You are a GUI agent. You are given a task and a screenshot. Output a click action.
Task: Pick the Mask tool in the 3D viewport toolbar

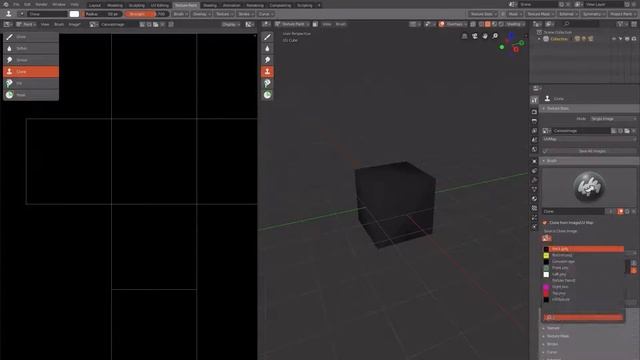267,95
